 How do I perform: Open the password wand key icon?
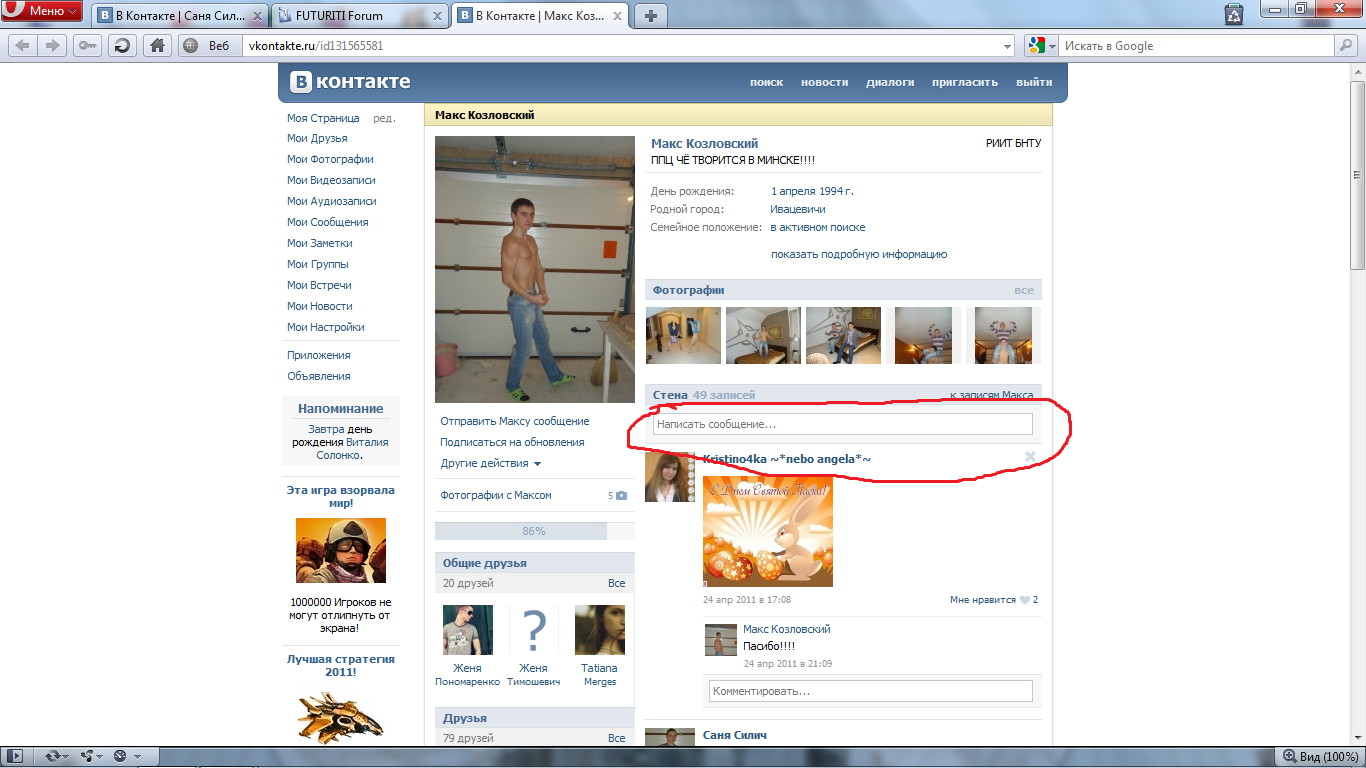point(87,45)
